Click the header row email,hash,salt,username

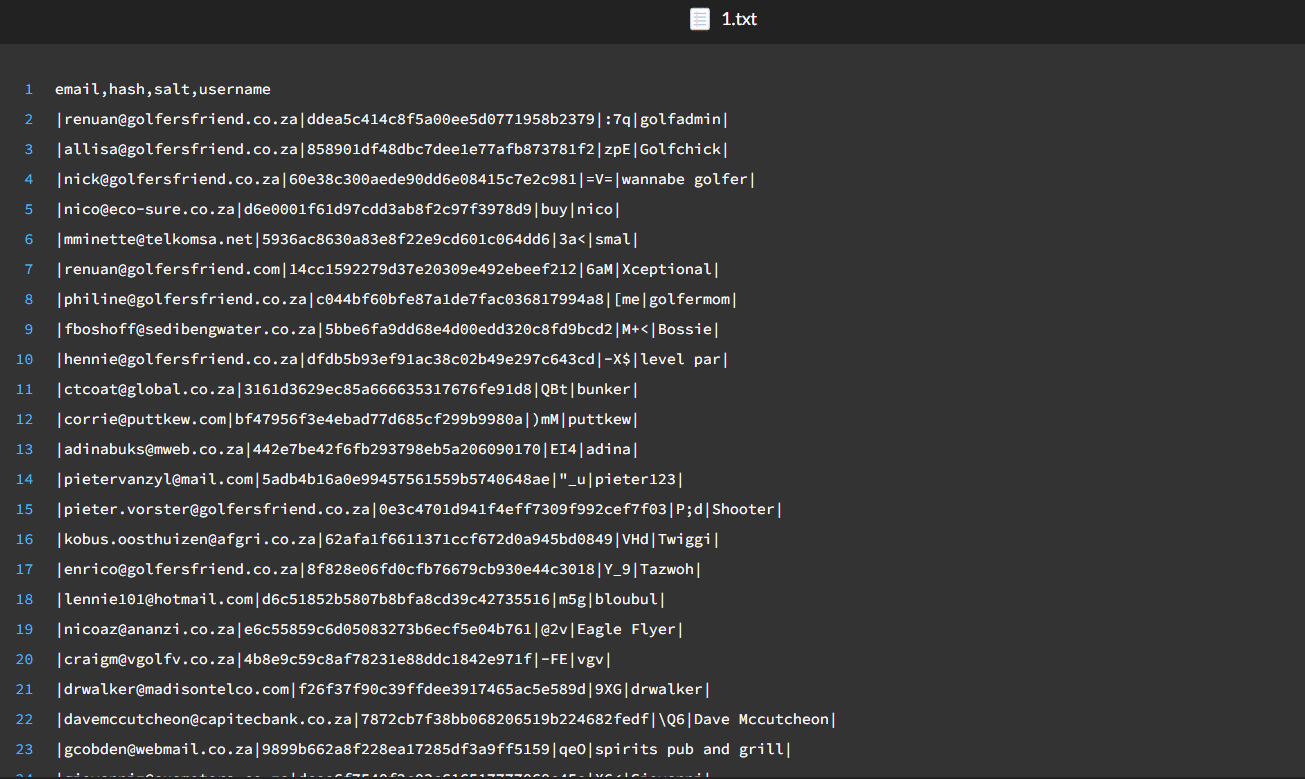[162, 89]
